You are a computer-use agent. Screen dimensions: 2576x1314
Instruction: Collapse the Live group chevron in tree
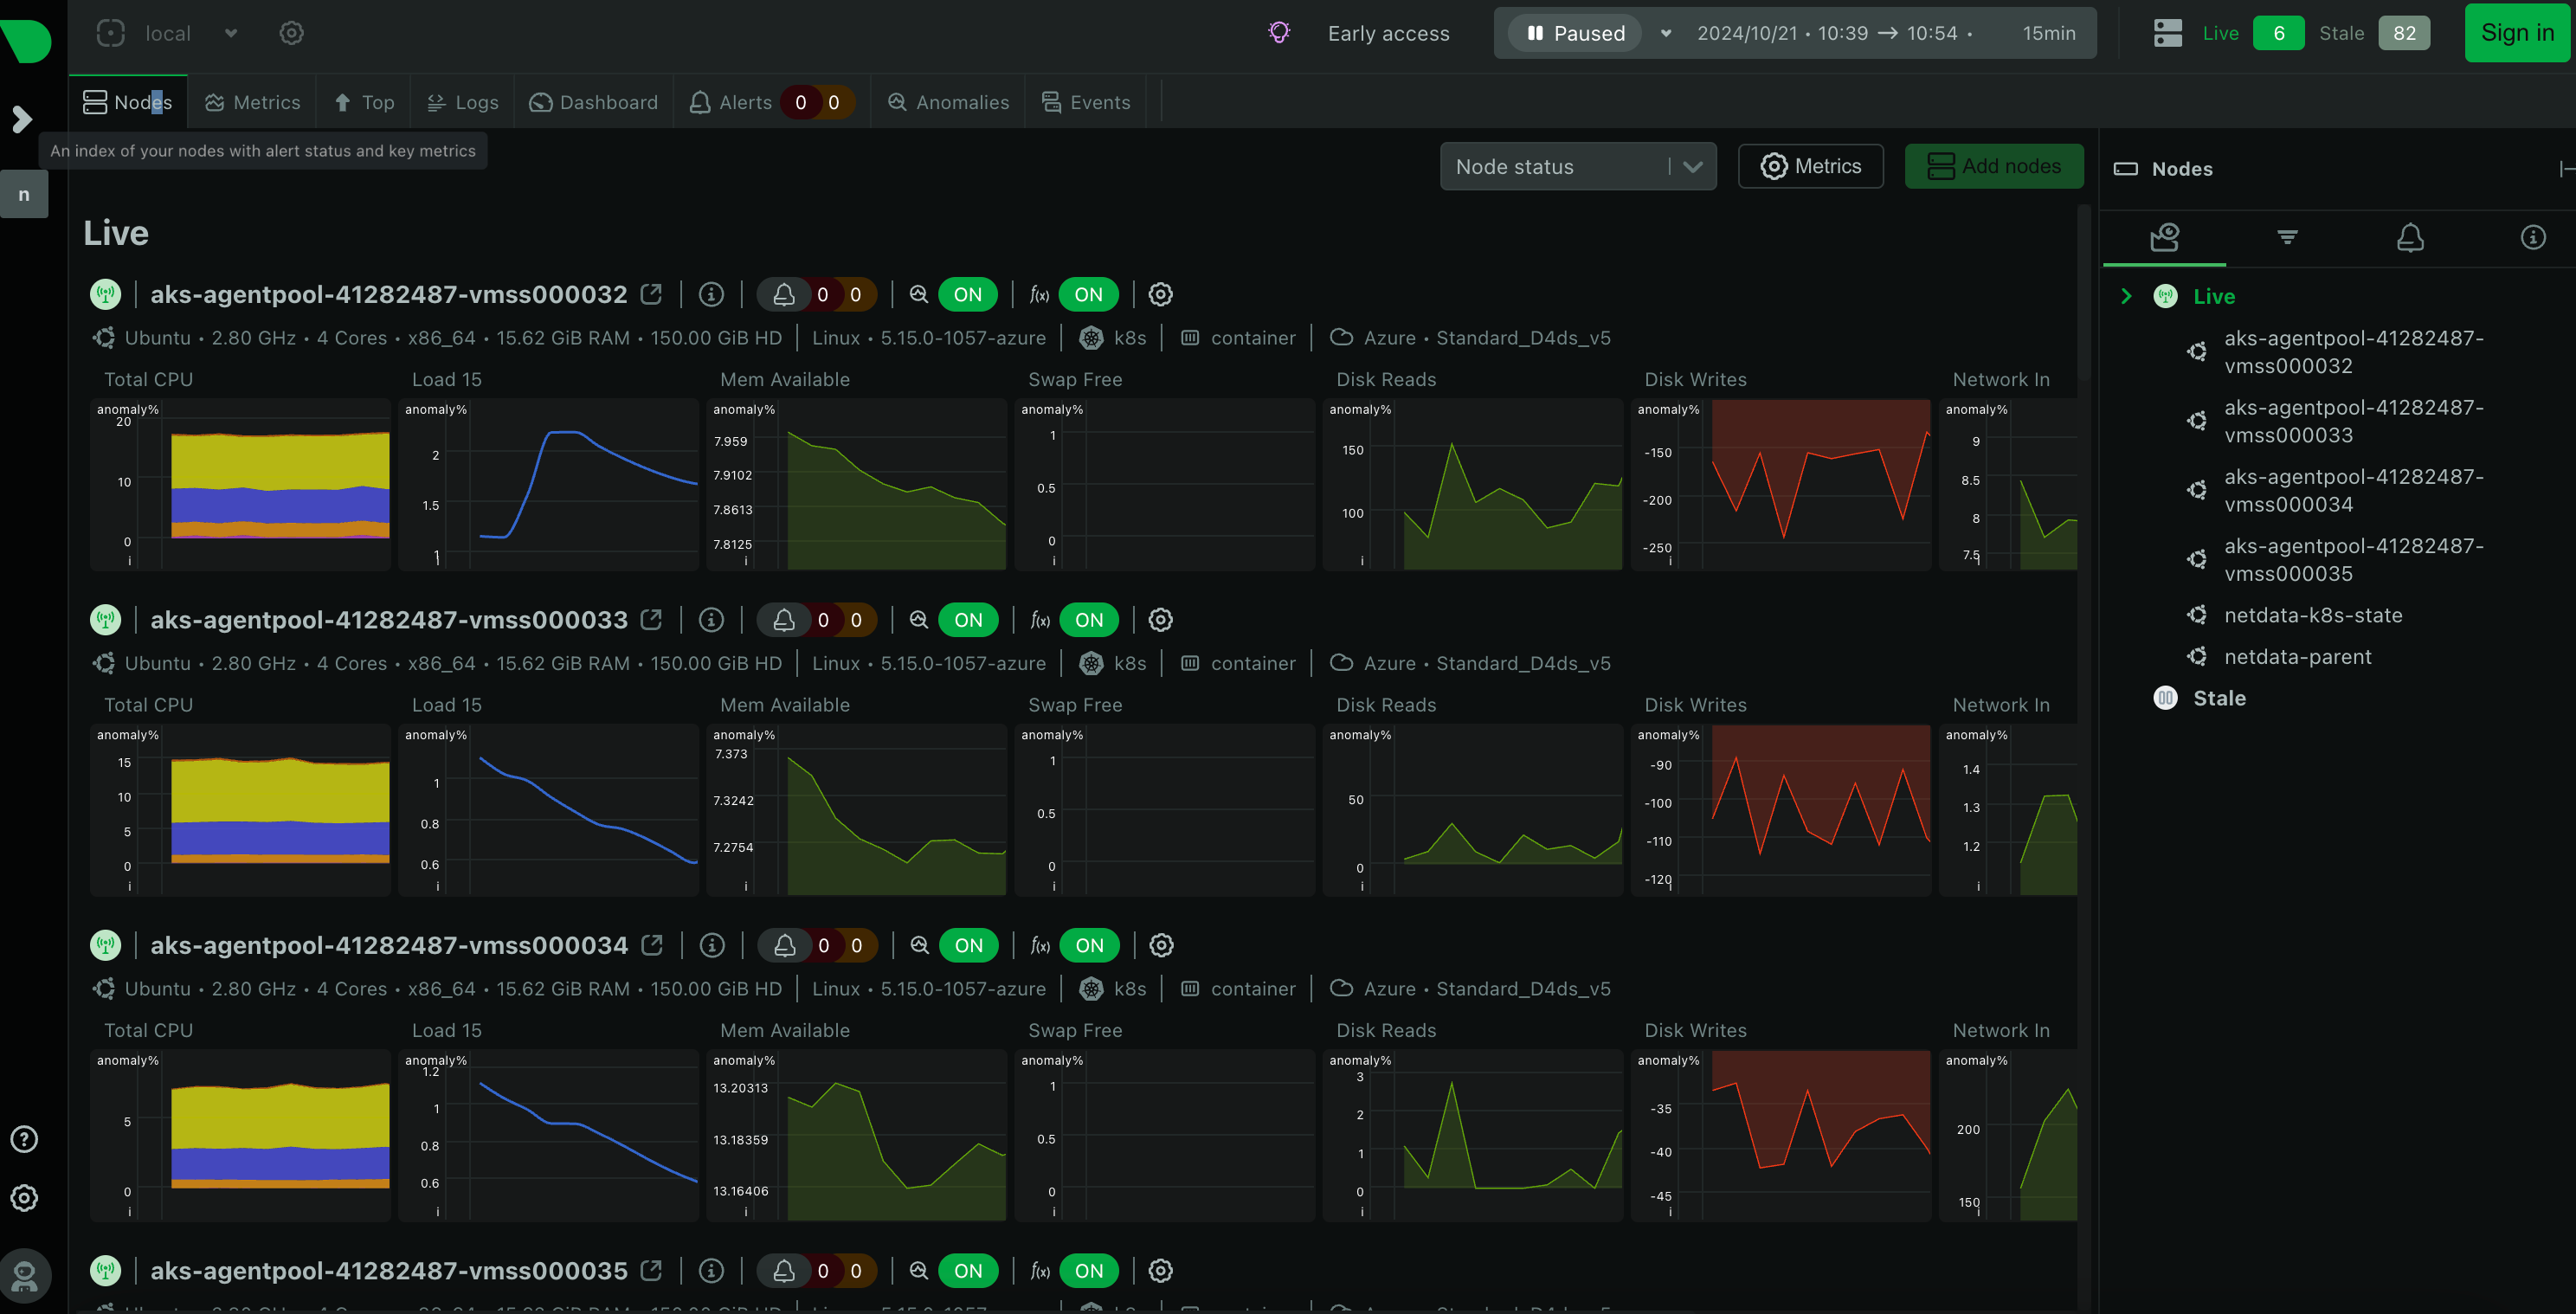2126,296
